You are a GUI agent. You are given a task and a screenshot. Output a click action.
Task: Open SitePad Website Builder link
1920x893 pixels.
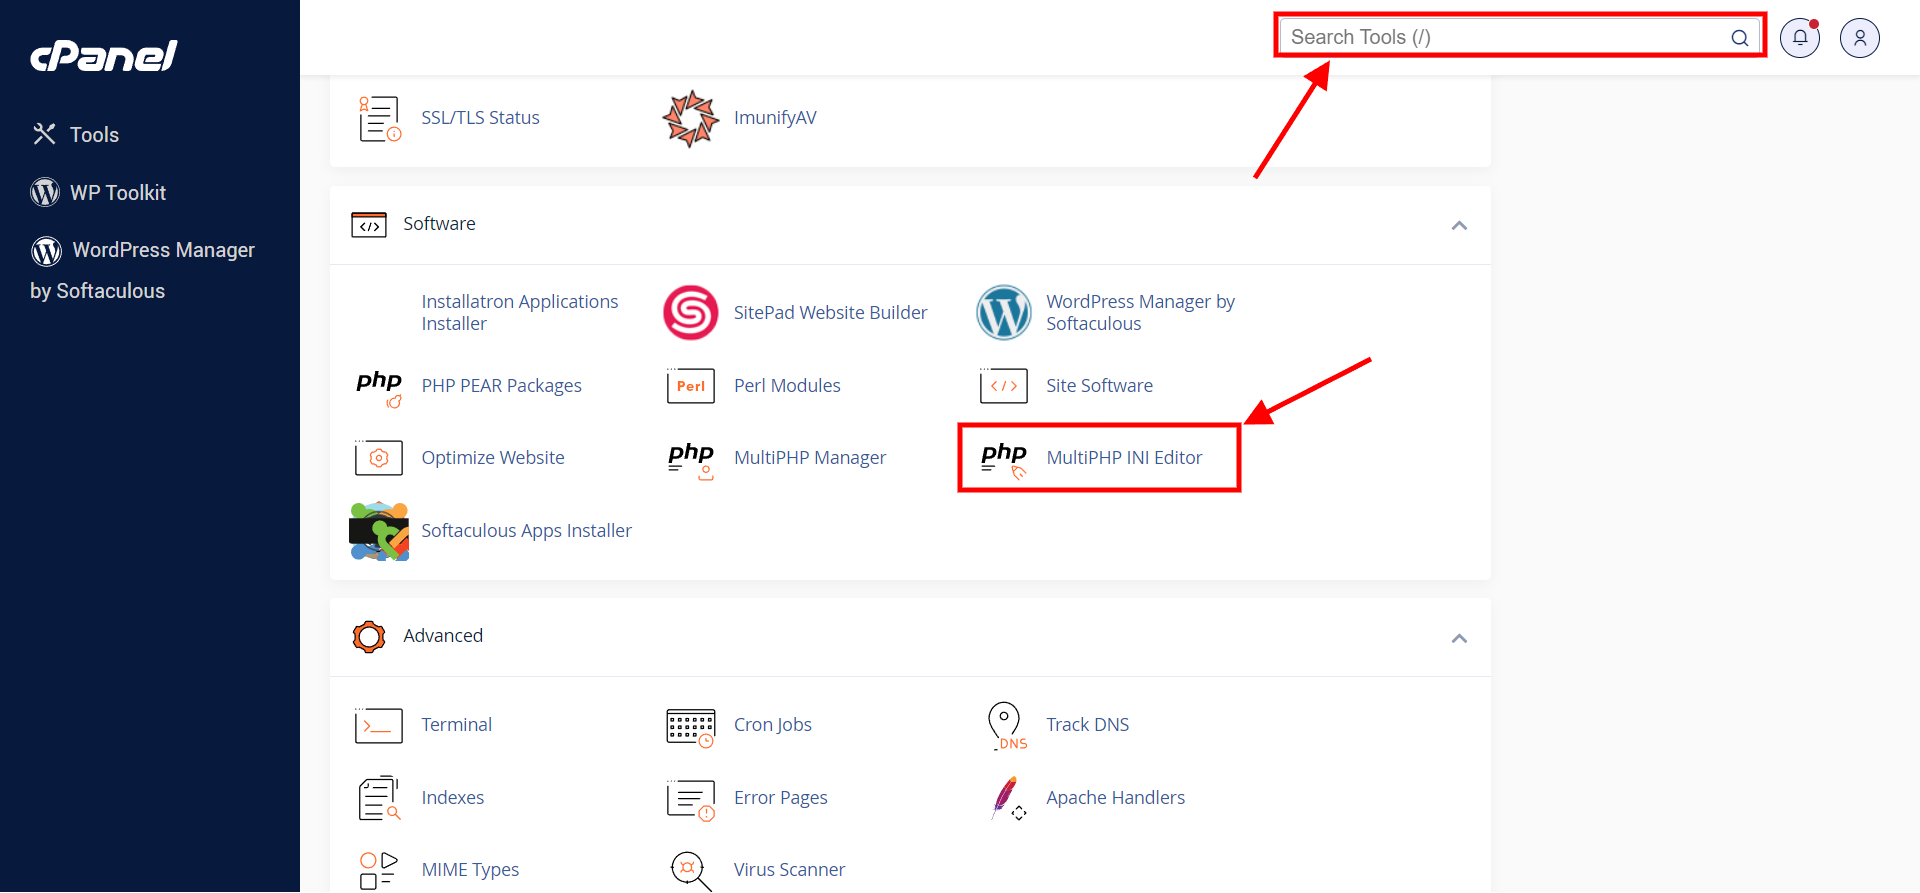pyautogui.click(x=830, y=313)
